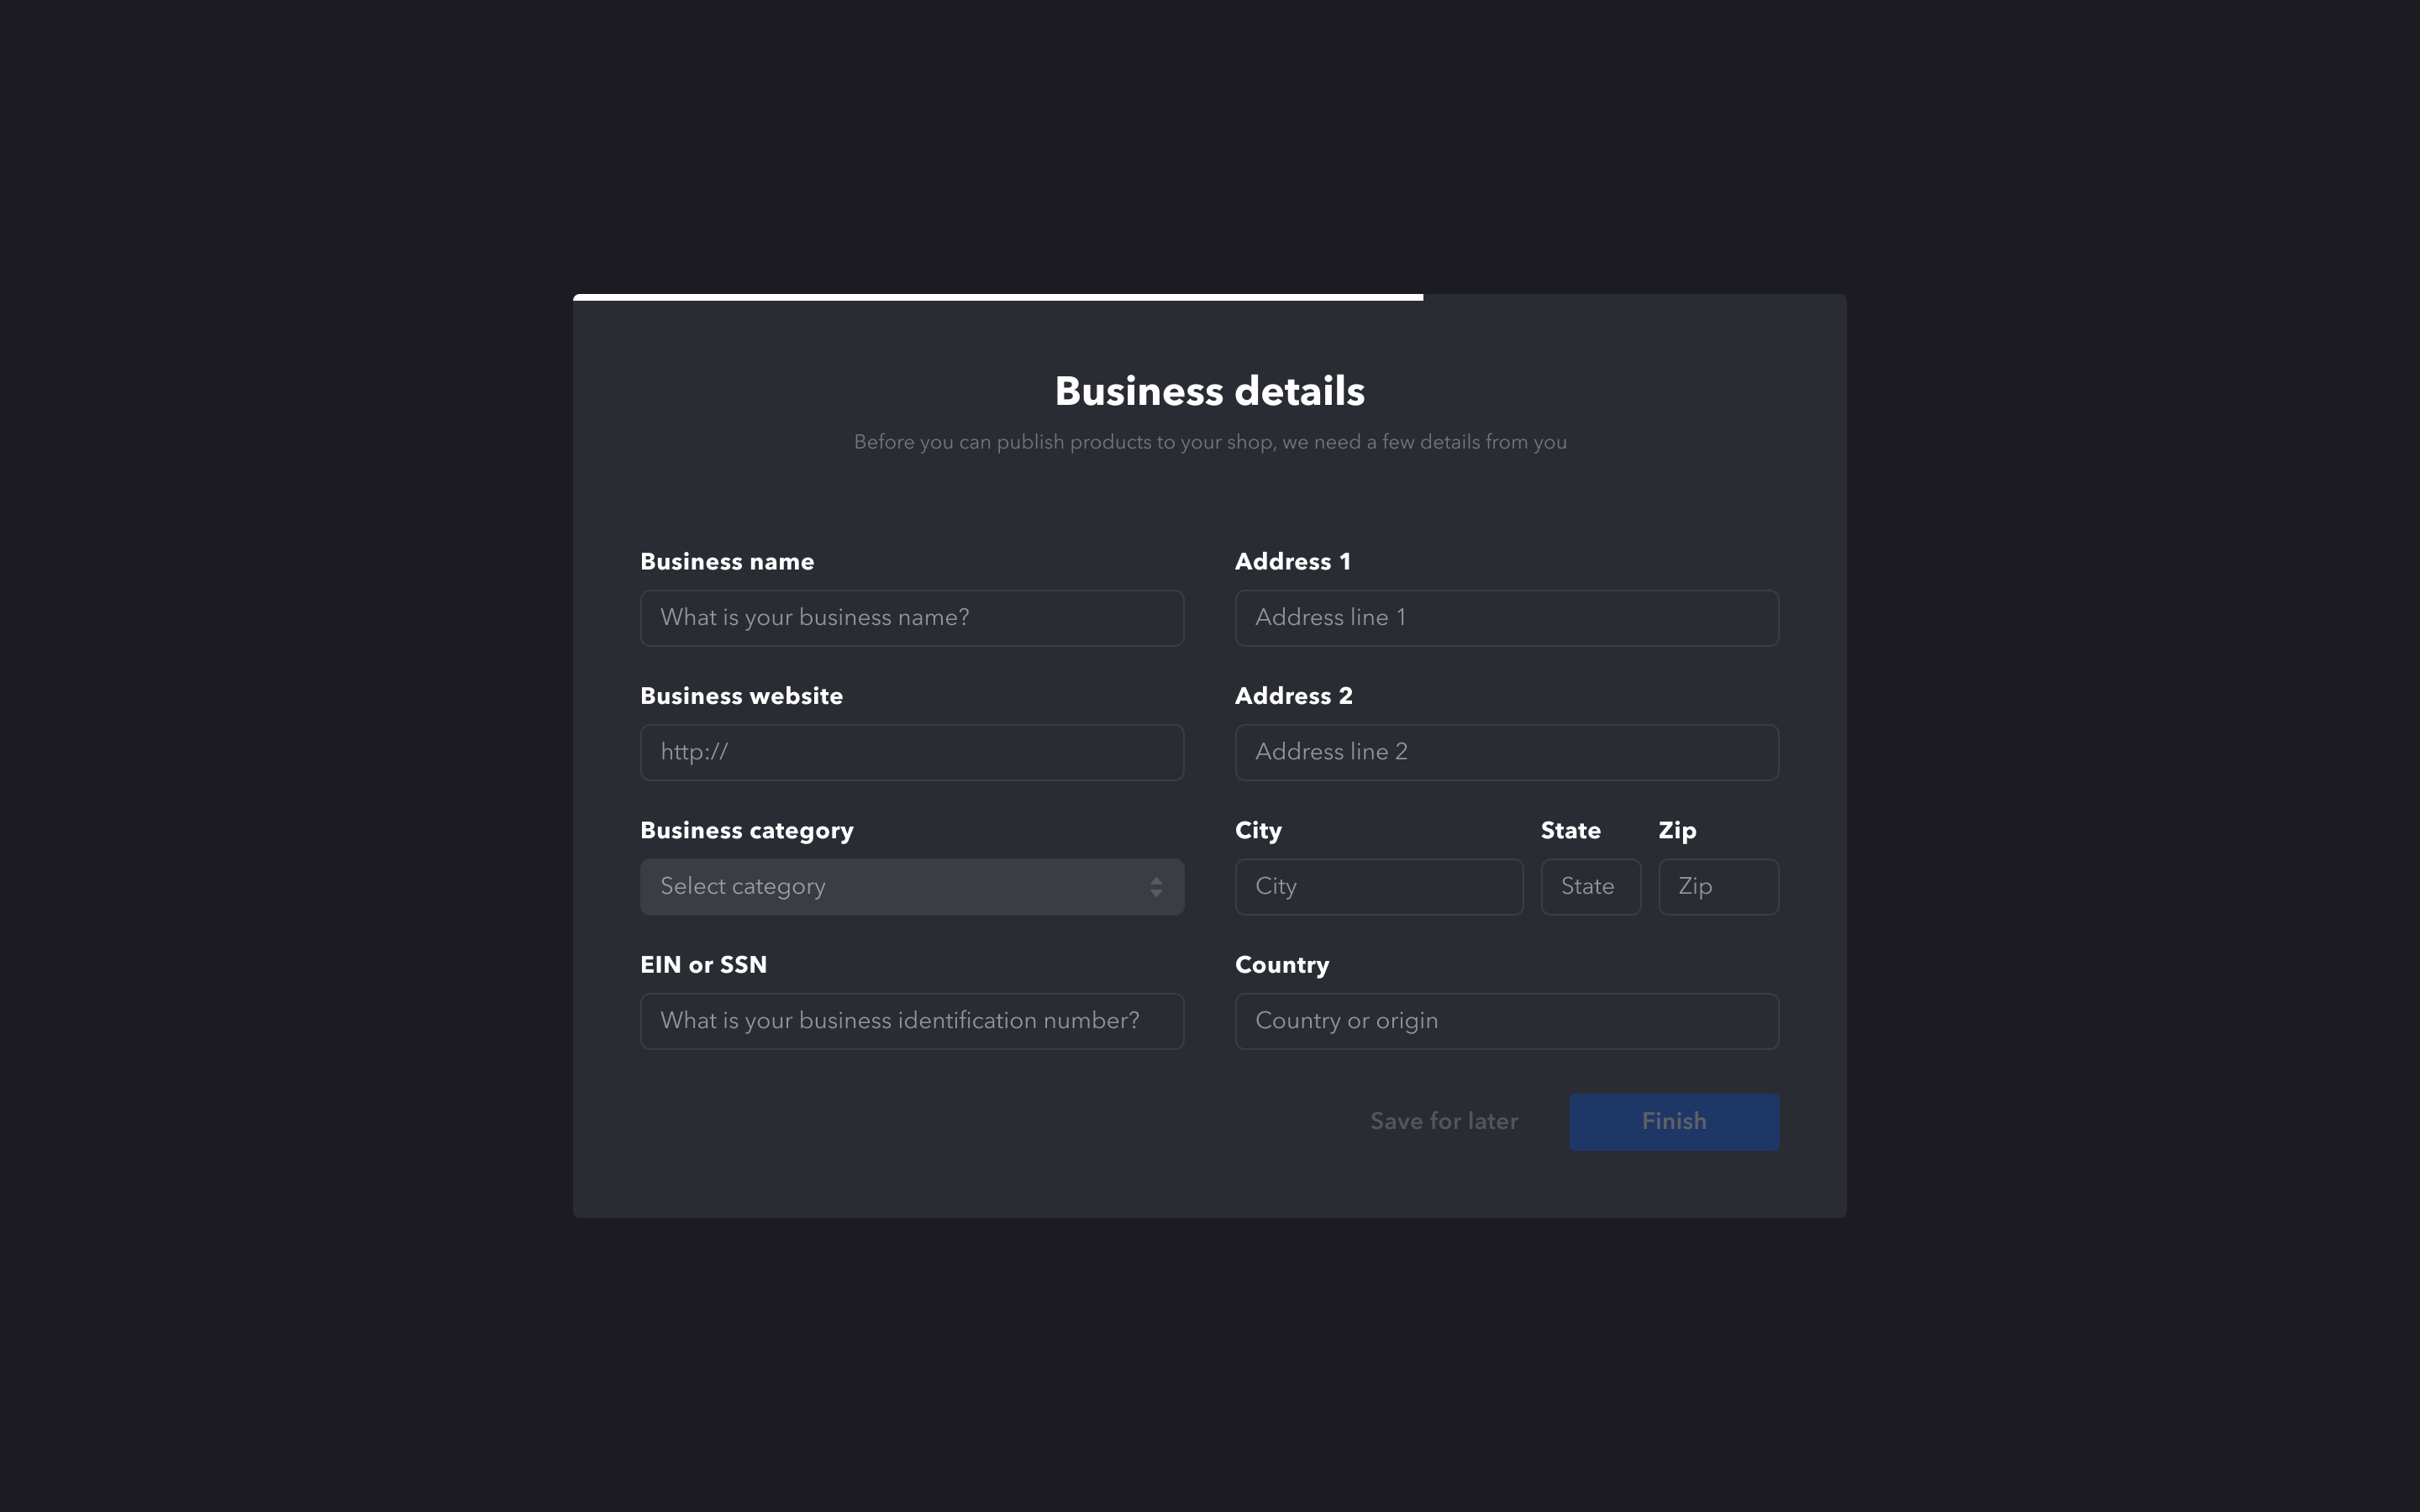The image size is (2420, 1512).
Task: Click the Business name input field
Action: click(x=911, y=618)
